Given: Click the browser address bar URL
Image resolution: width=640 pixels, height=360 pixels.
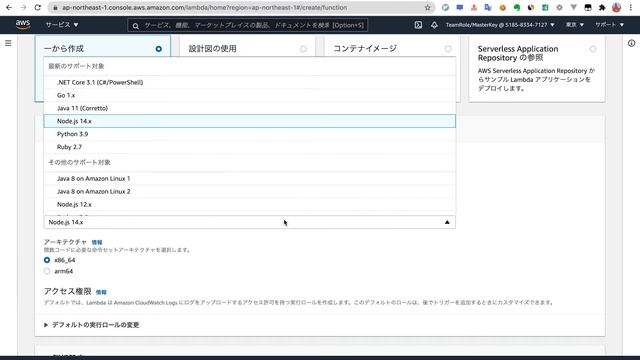Looking at the screenshot, I should (204, 7).
